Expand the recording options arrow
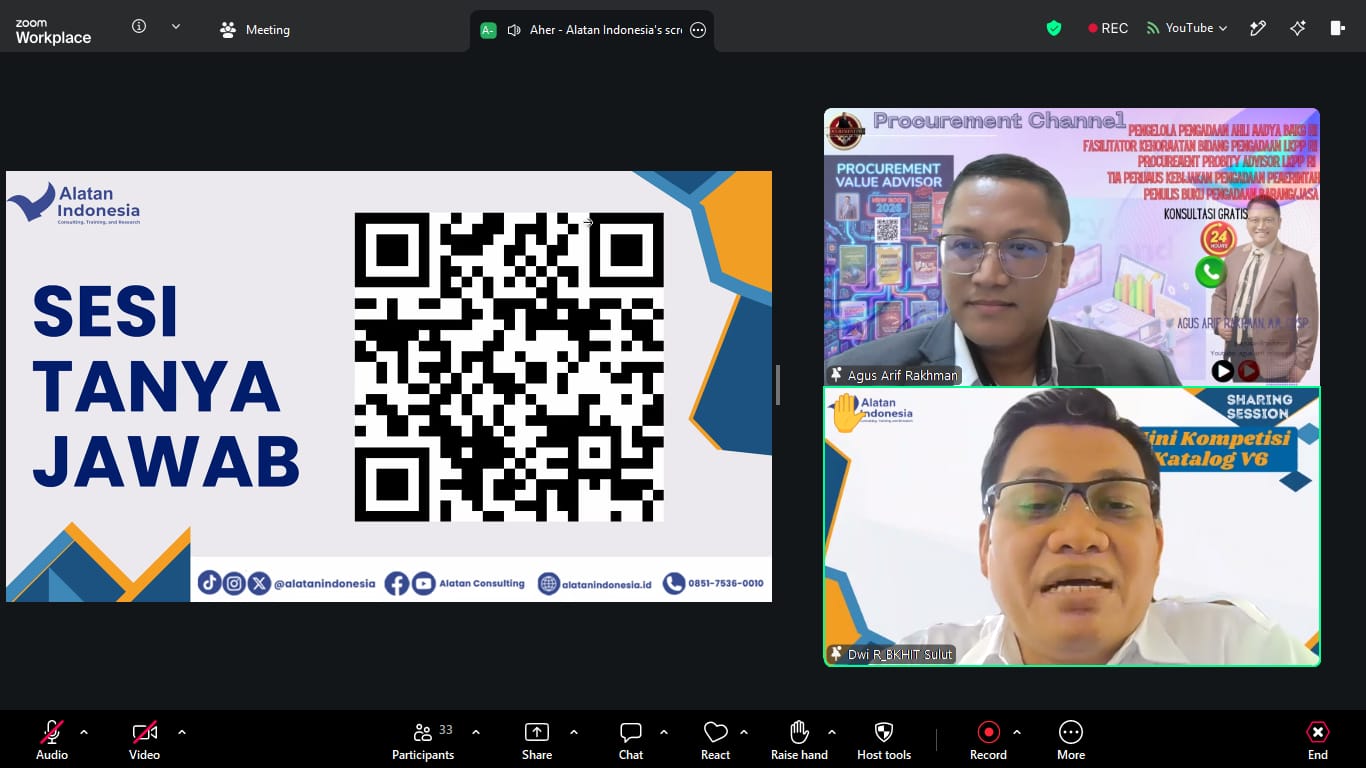The image size is (1366, 768). click(1017, 732)
